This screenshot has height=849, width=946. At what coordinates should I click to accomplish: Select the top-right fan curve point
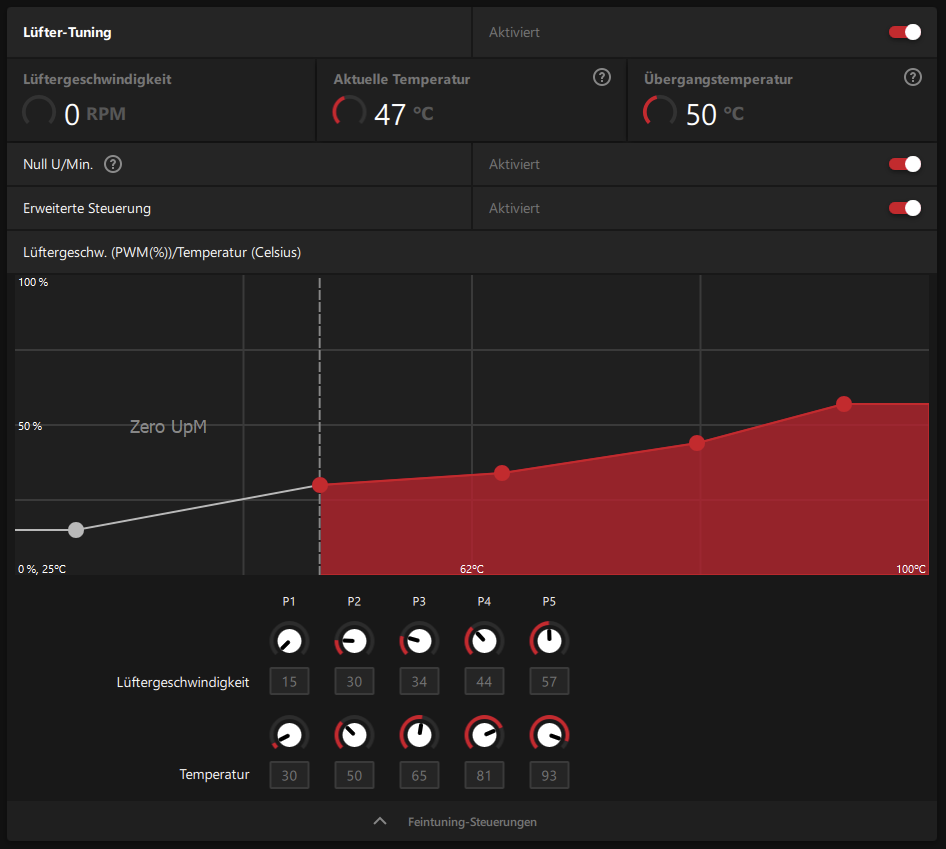(x=843, y=404)
